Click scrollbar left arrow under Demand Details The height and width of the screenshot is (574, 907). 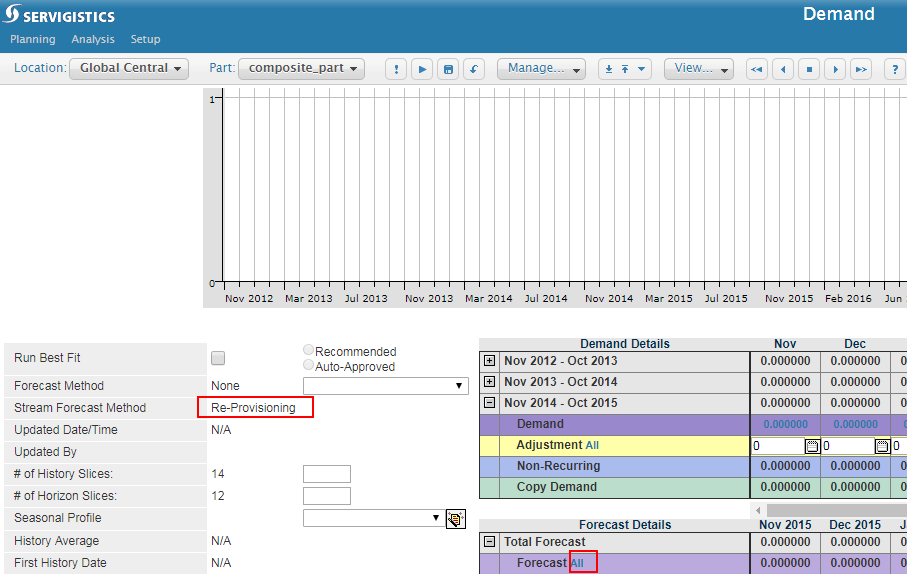[x=758, y=510]
